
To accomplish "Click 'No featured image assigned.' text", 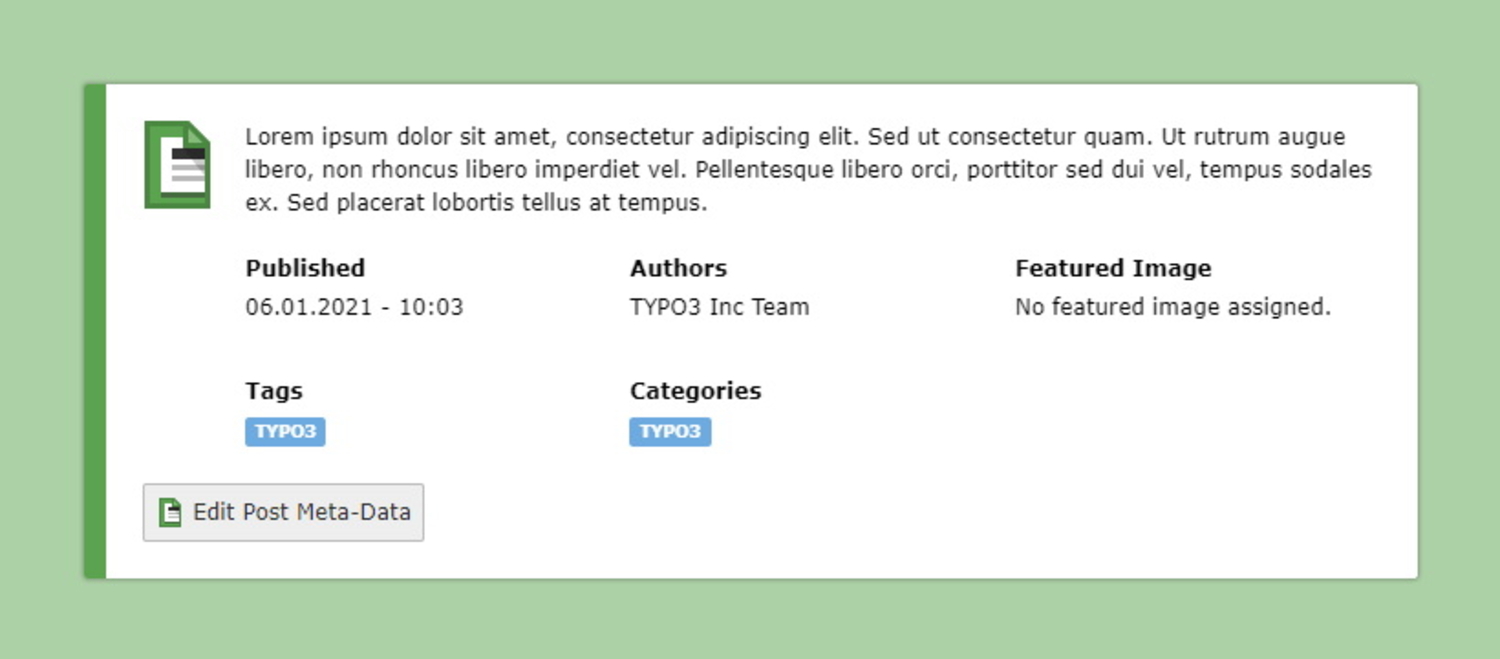I will click(1173, 307).
